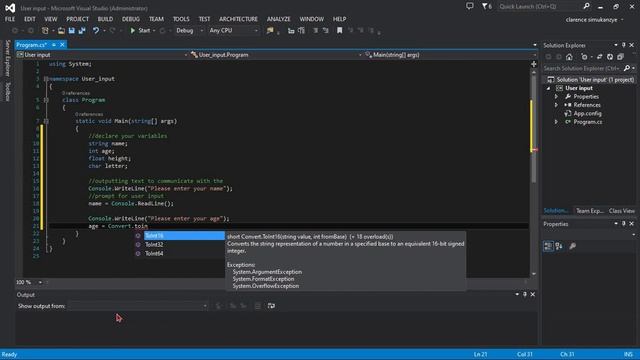640x360 pixels.
Task: Select ToInt16 in the IntelliSense list
Action: coord(180,236)
